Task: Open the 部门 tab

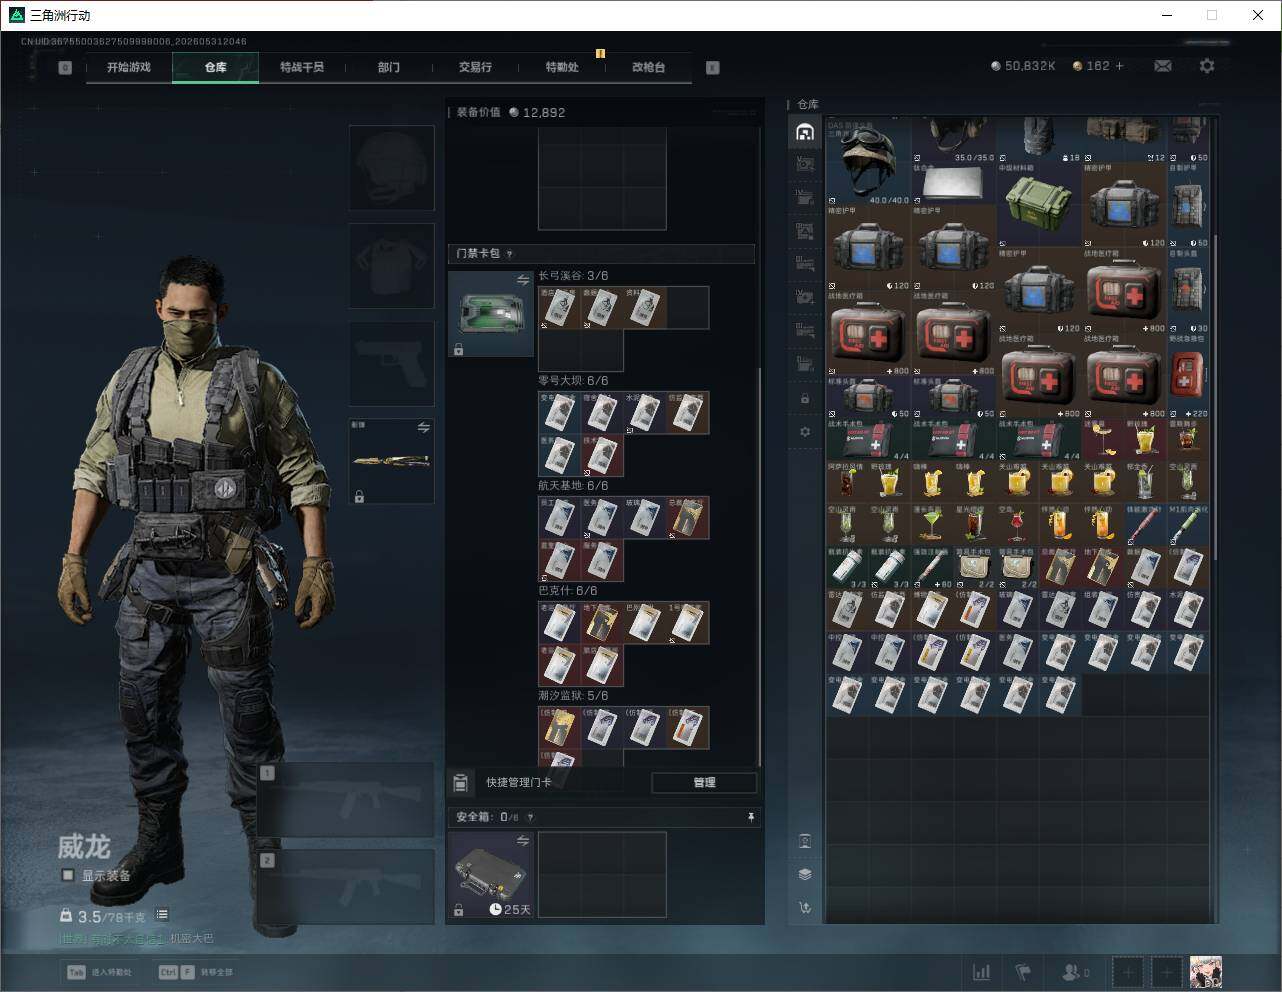Action: pyautogui.click(x=389, y=67)
